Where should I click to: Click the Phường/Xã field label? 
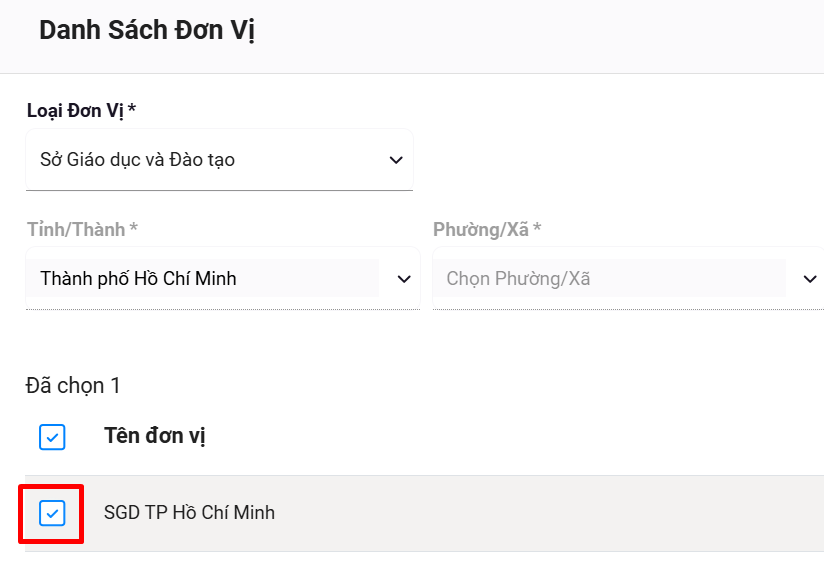pyautogui.click(x=480, y=229)
